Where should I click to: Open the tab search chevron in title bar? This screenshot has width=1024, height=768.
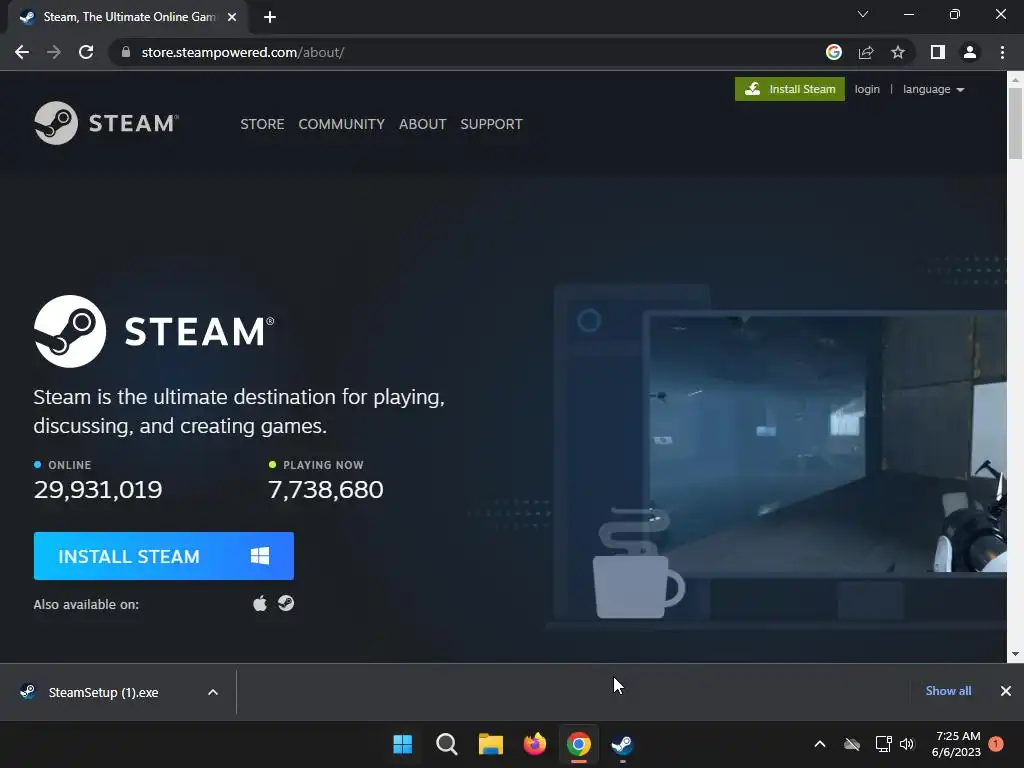[863, 14]
